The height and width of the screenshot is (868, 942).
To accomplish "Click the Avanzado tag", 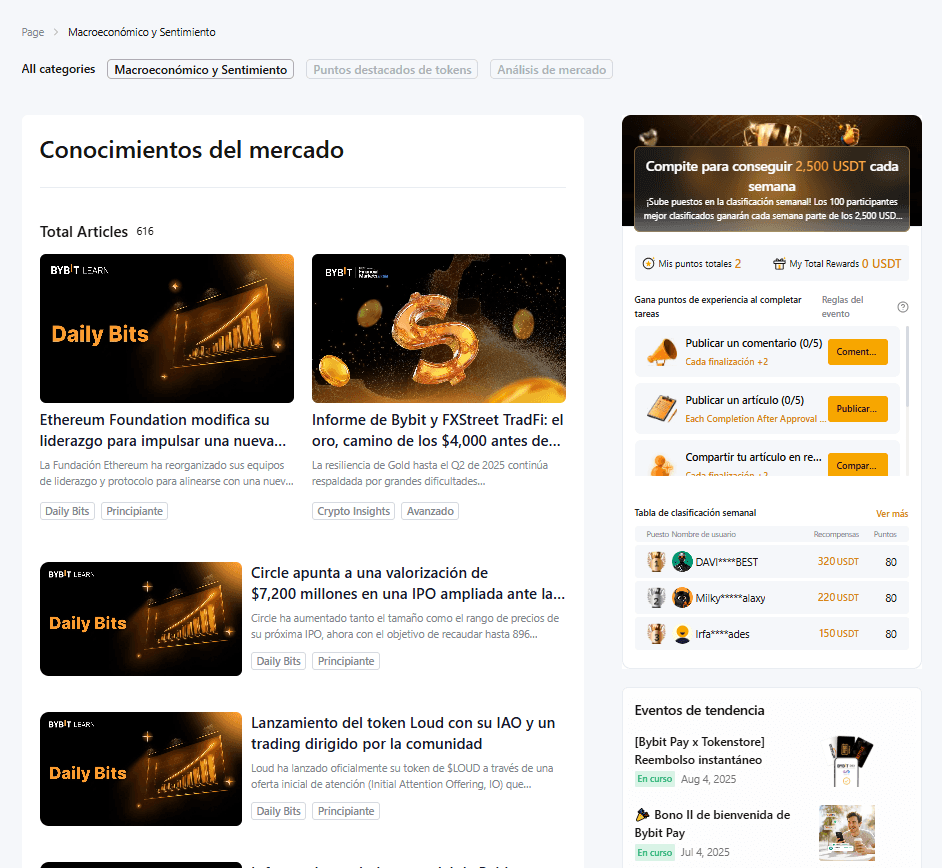I will [430, 511].
